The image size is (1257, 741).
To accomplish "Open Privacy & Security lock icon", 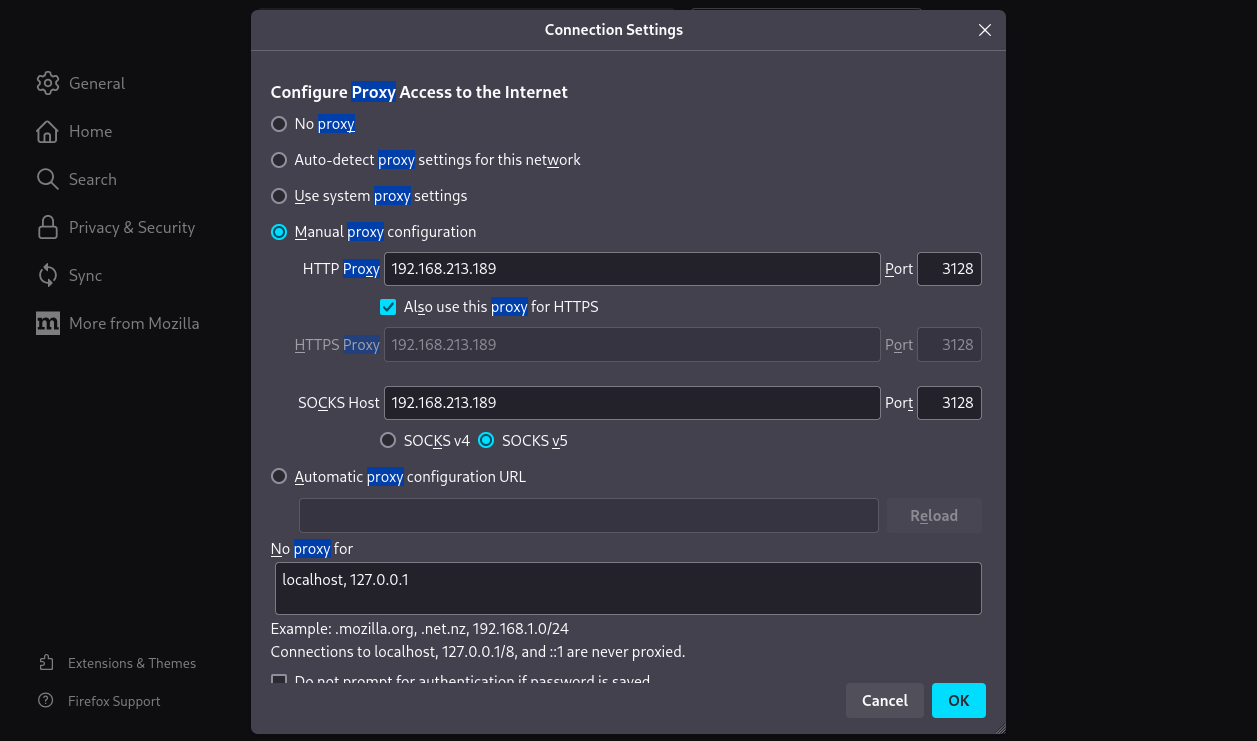I will tap(47, 227).
